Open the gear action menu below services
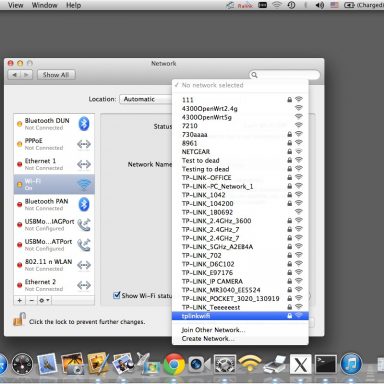This screenshot has height=384, width=384. (44, 300)
